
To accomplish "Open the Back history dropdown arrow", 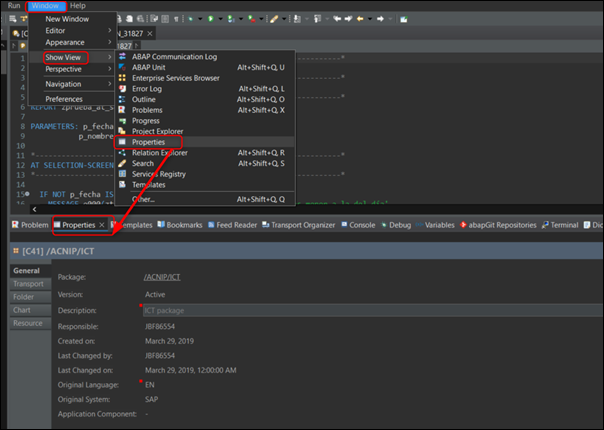I will (370, 19).
